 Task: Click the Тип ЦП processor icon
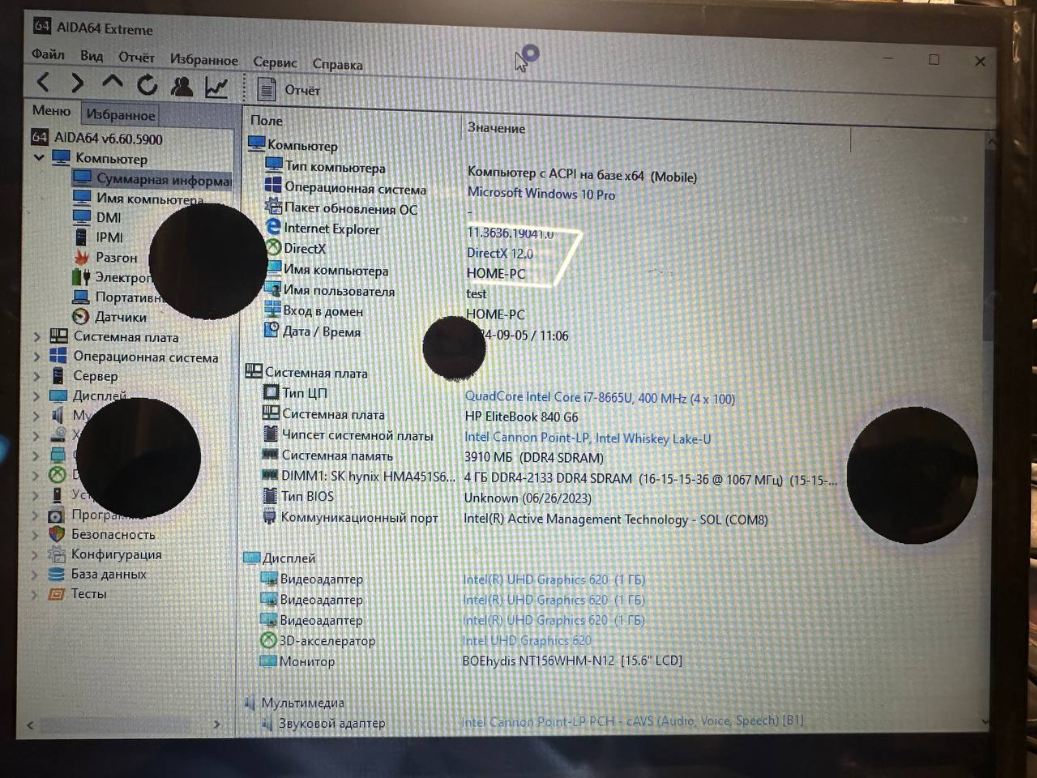271,392
